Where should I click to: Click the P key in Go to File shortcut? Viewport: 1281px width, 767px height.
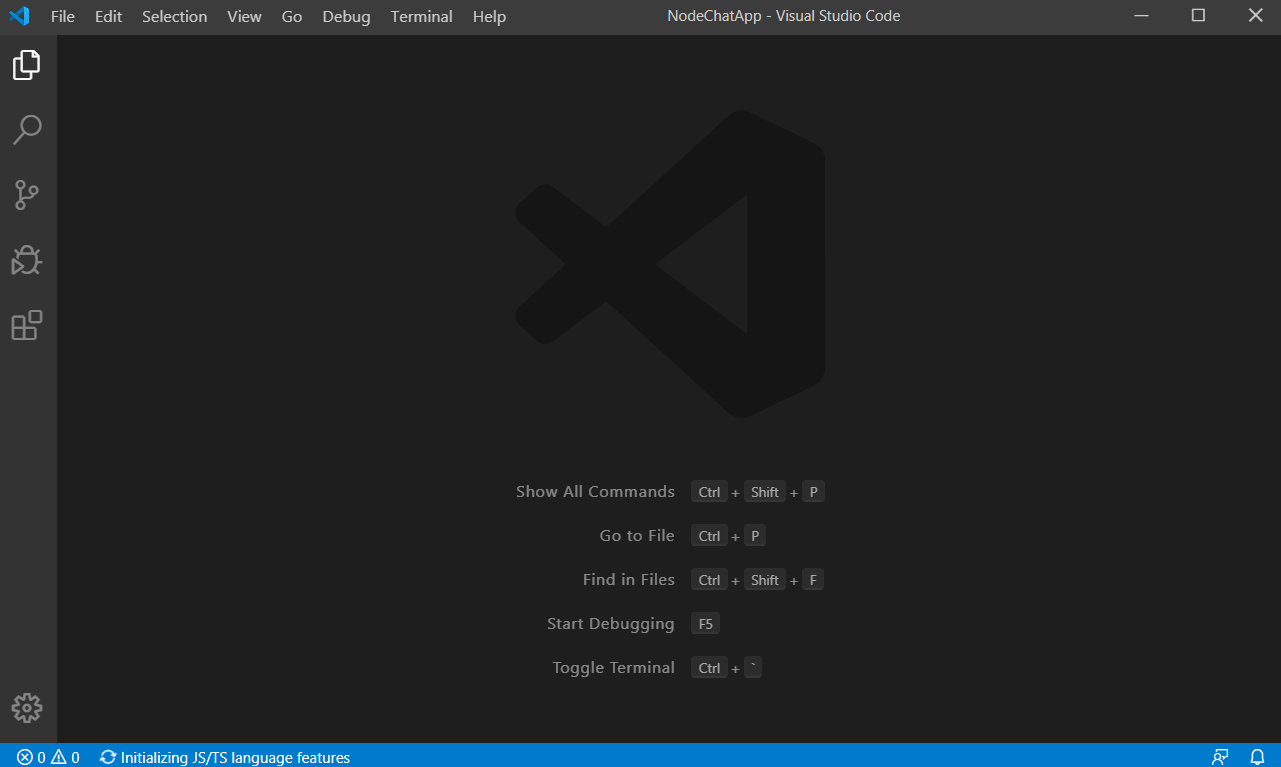coord(755,536)
